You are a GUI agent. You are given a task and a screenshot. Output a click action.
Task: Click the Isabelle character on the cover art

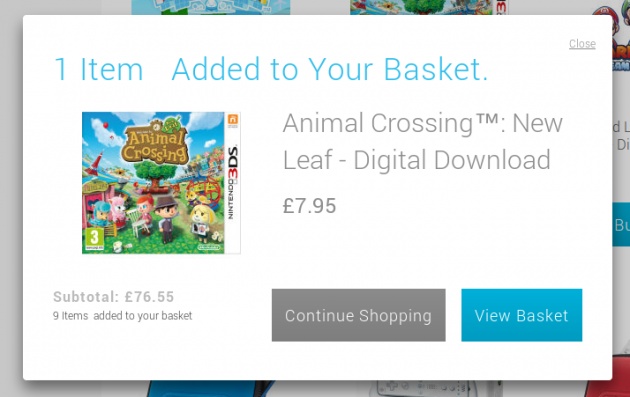201,224
